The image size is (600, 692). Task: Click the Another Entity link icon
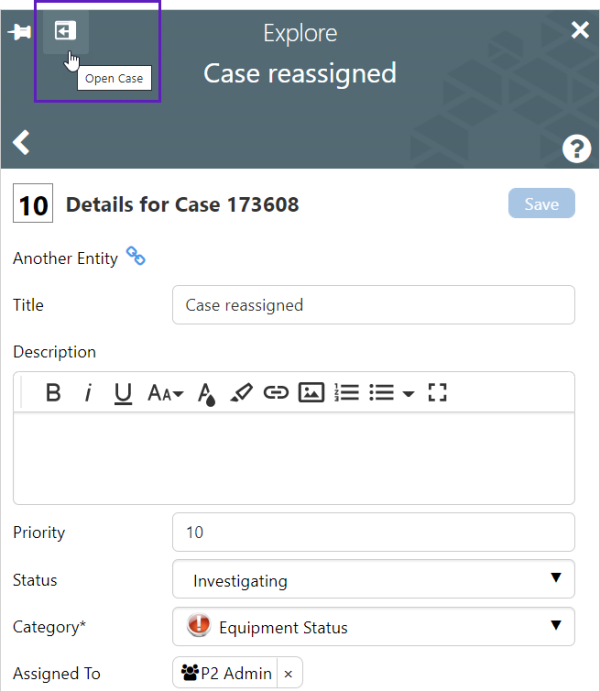[x=135, y=257]
